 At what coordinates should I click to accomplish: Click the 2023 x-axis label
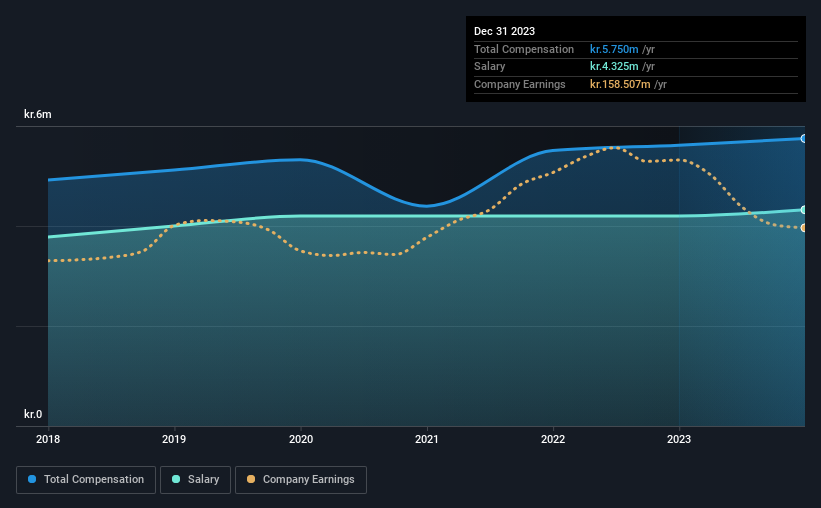[x=679, y=439]
